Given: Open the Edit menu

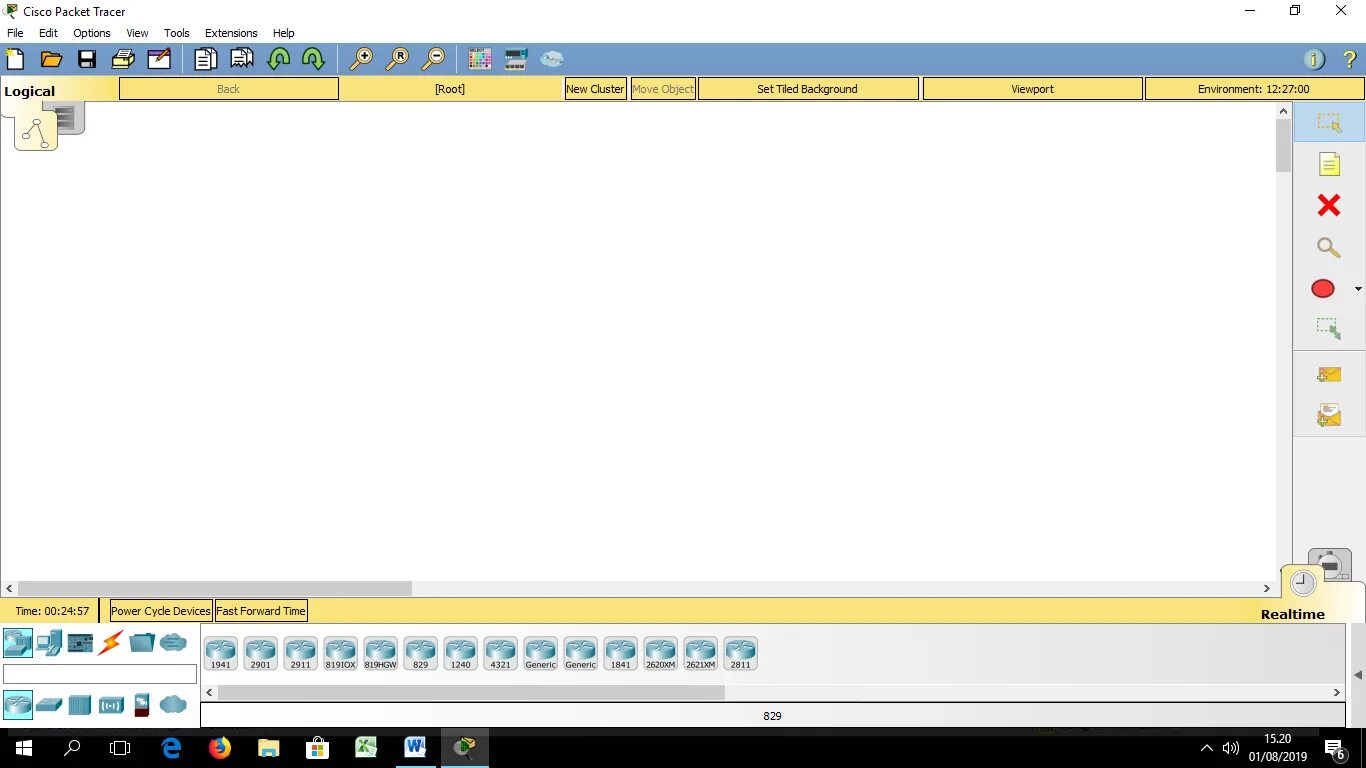Looking at the screenshot, I should tap(48, 33).
